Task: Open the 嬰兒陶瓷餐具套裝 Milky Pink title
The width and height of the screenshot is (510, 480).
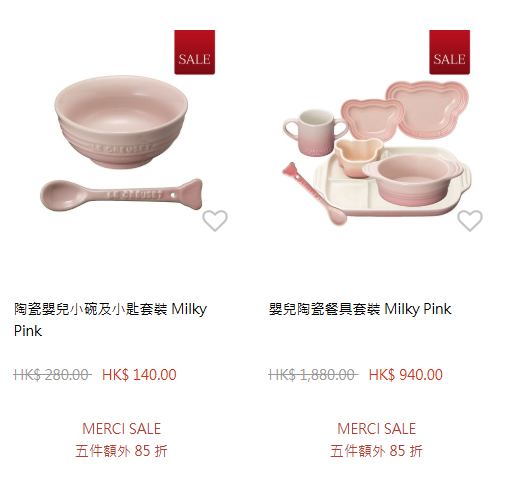Action: 360,309
